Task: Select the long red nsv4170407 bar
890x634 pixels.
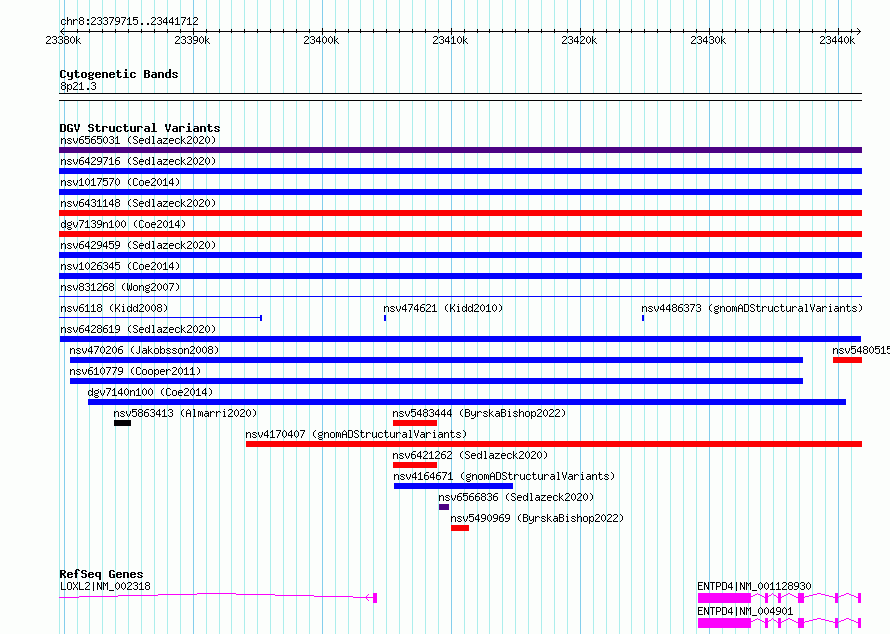Action: tap(554, 444)
